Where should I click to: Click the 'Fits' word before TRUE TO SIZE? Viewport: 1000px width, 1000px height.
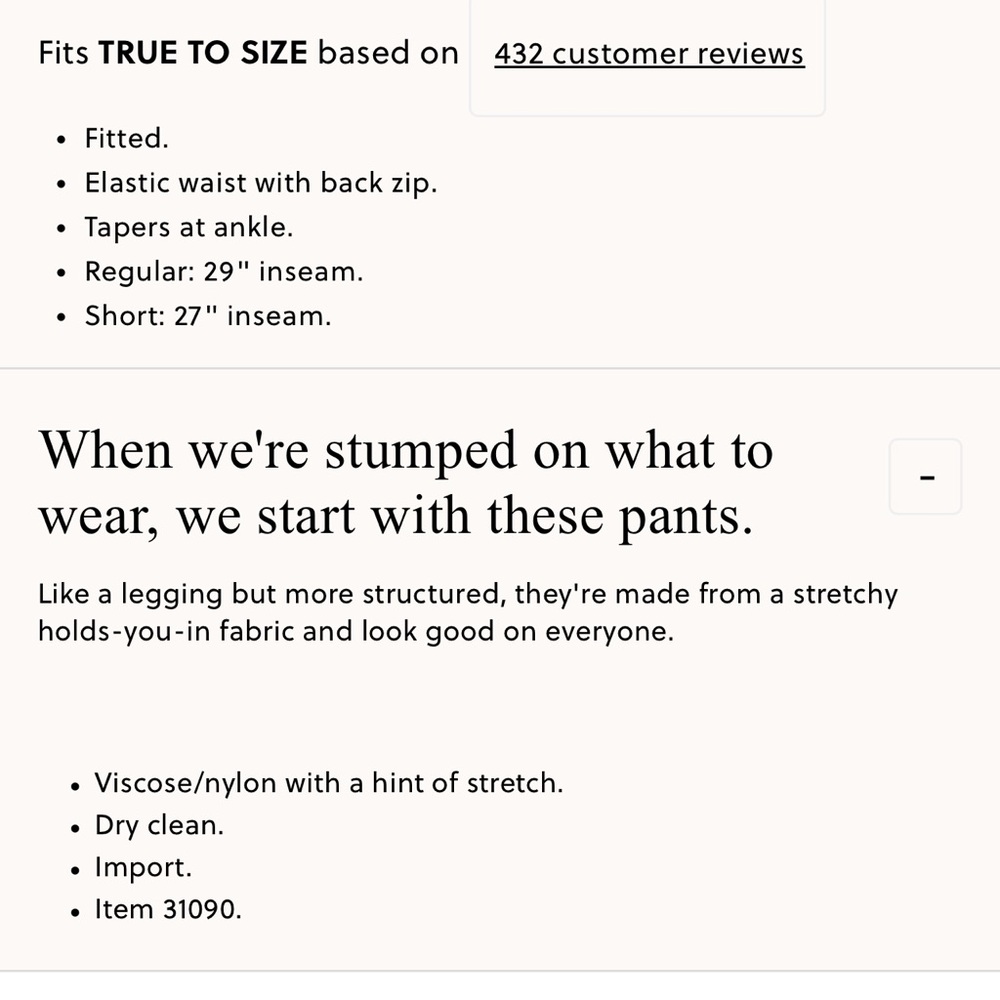point(64,53)
